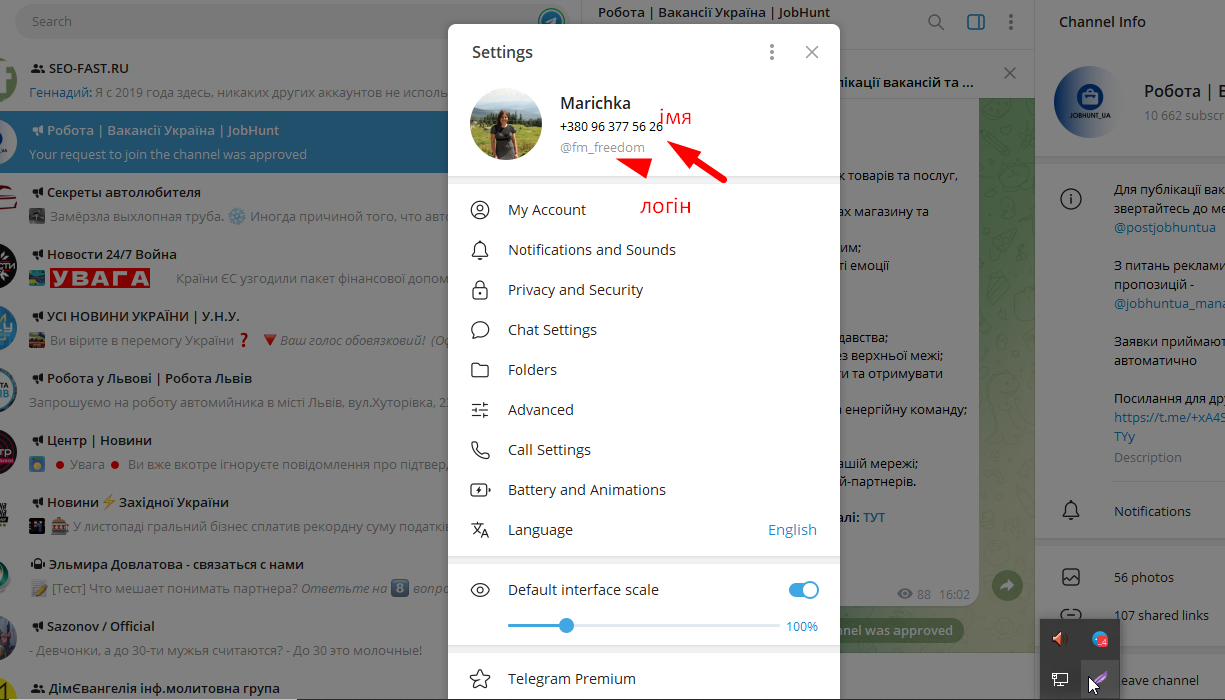Click the interface scale slider handle
The image size is (1225, 700).
pyautogui.click(x=566, y=626)
